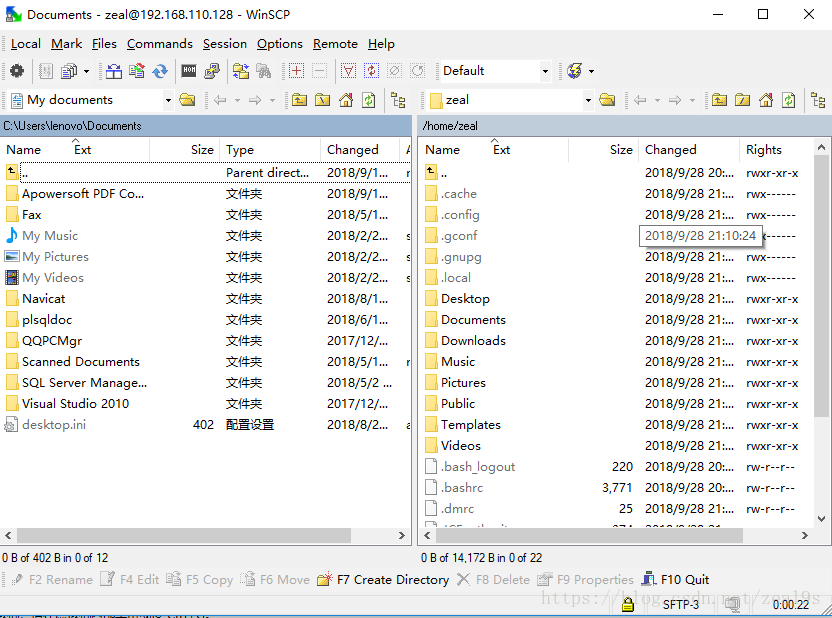
Task: Click the Select Files plus icon
Action: [x=296, y=71]
